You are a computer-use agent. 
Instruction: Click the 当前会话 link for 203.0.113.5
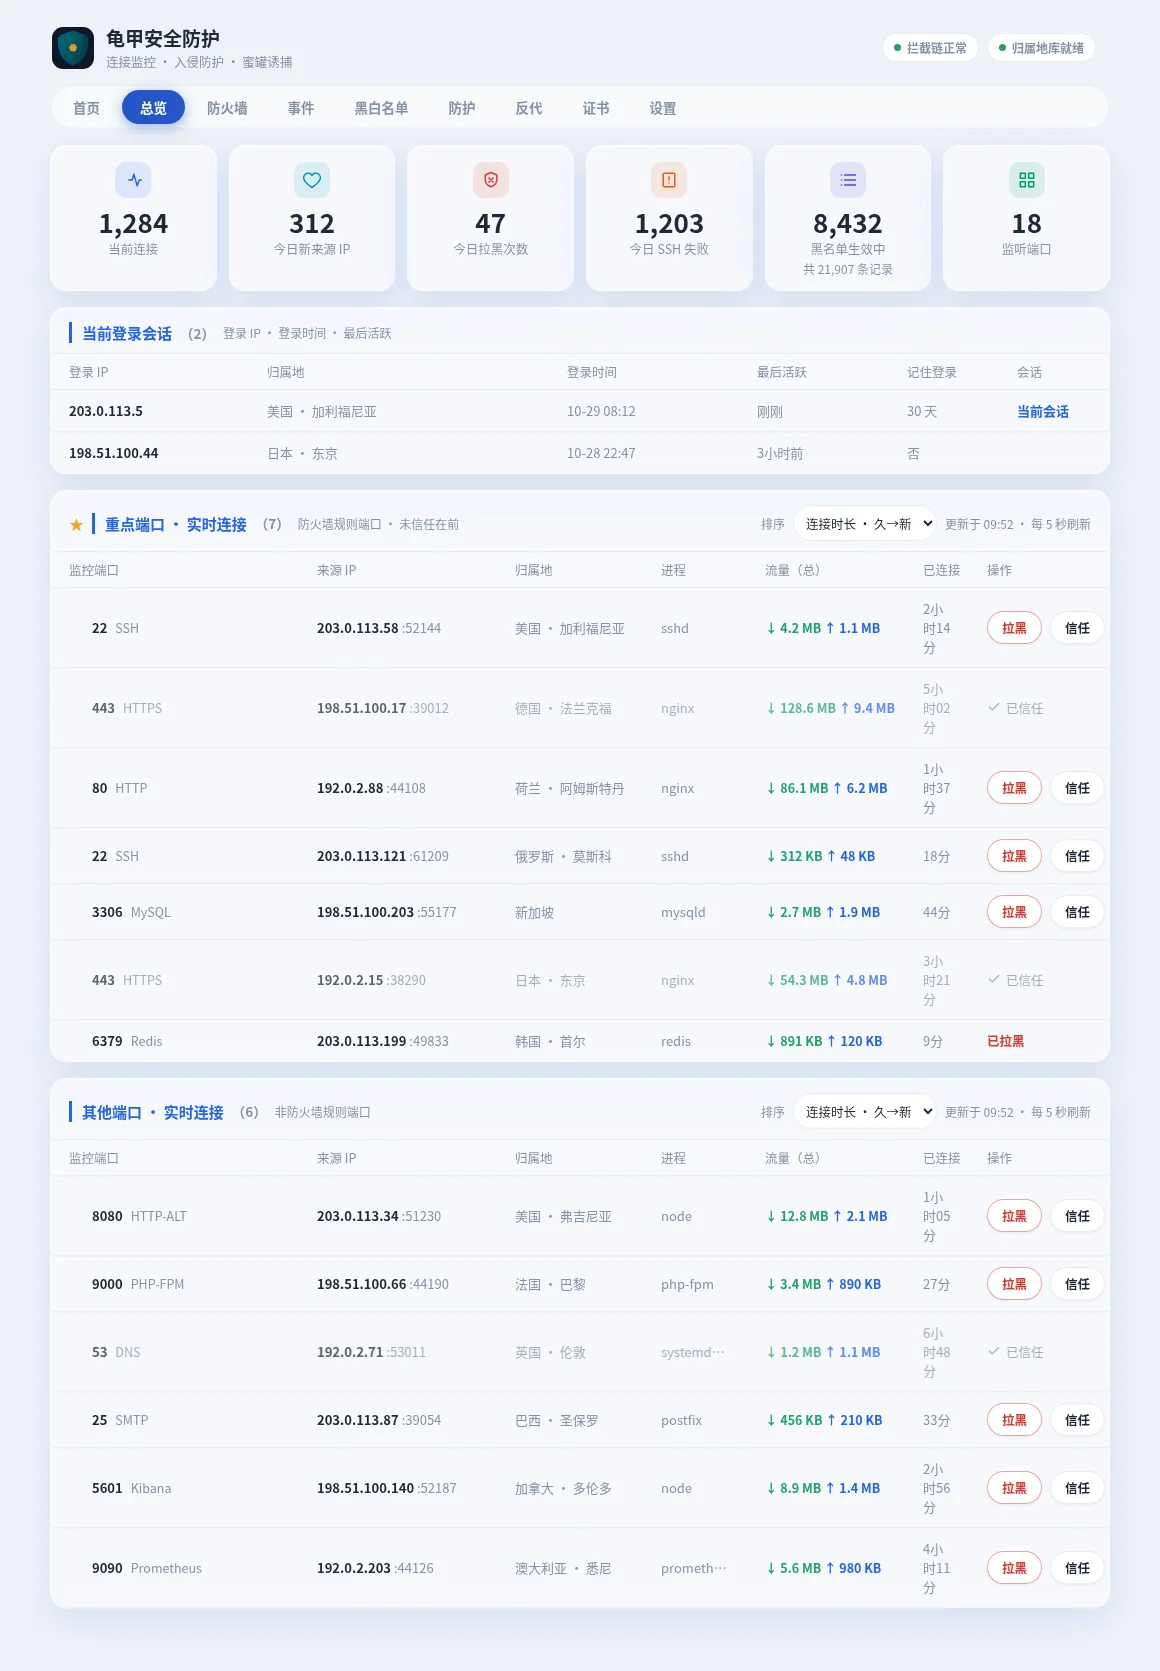1043,412
